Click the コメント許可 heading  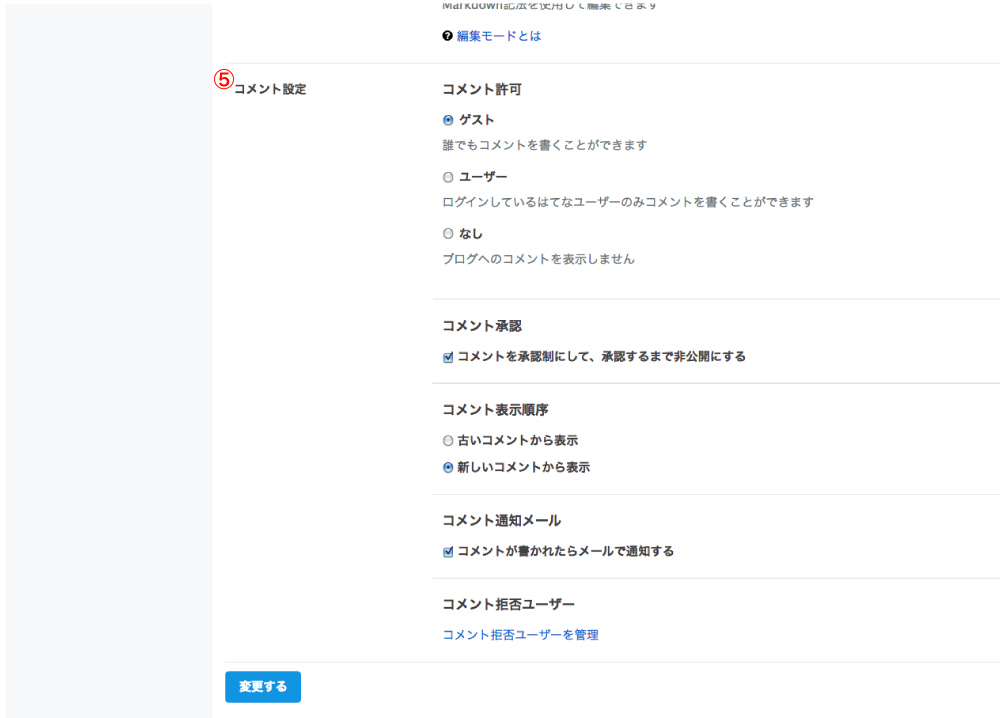[482, 89]
